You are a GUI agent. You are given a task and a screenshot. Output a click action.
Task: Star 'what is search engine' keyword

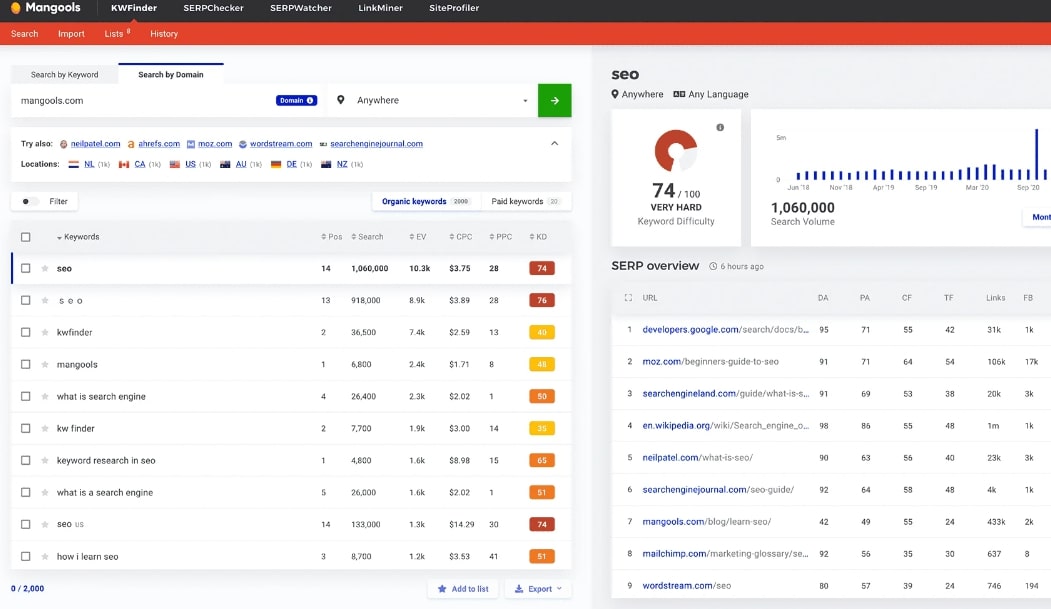pos(45,397)
